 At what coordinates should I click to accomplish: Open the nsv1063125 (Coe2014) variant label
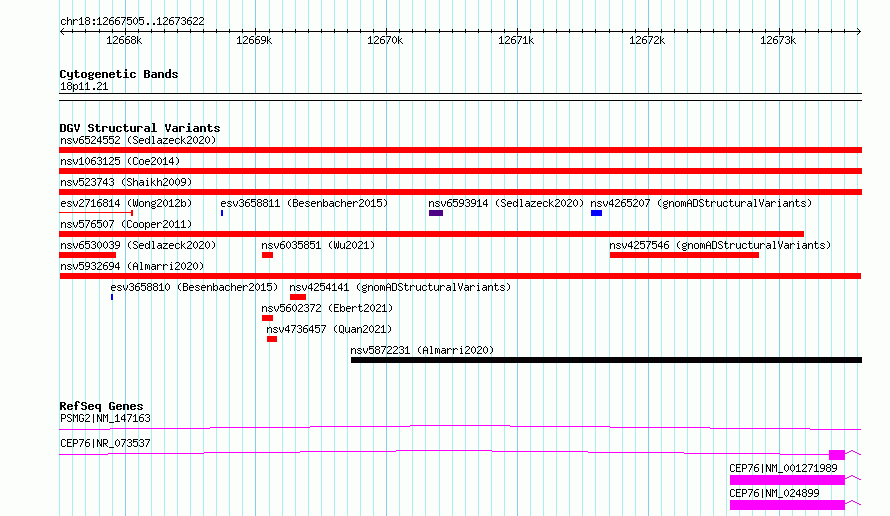point(120,161)
